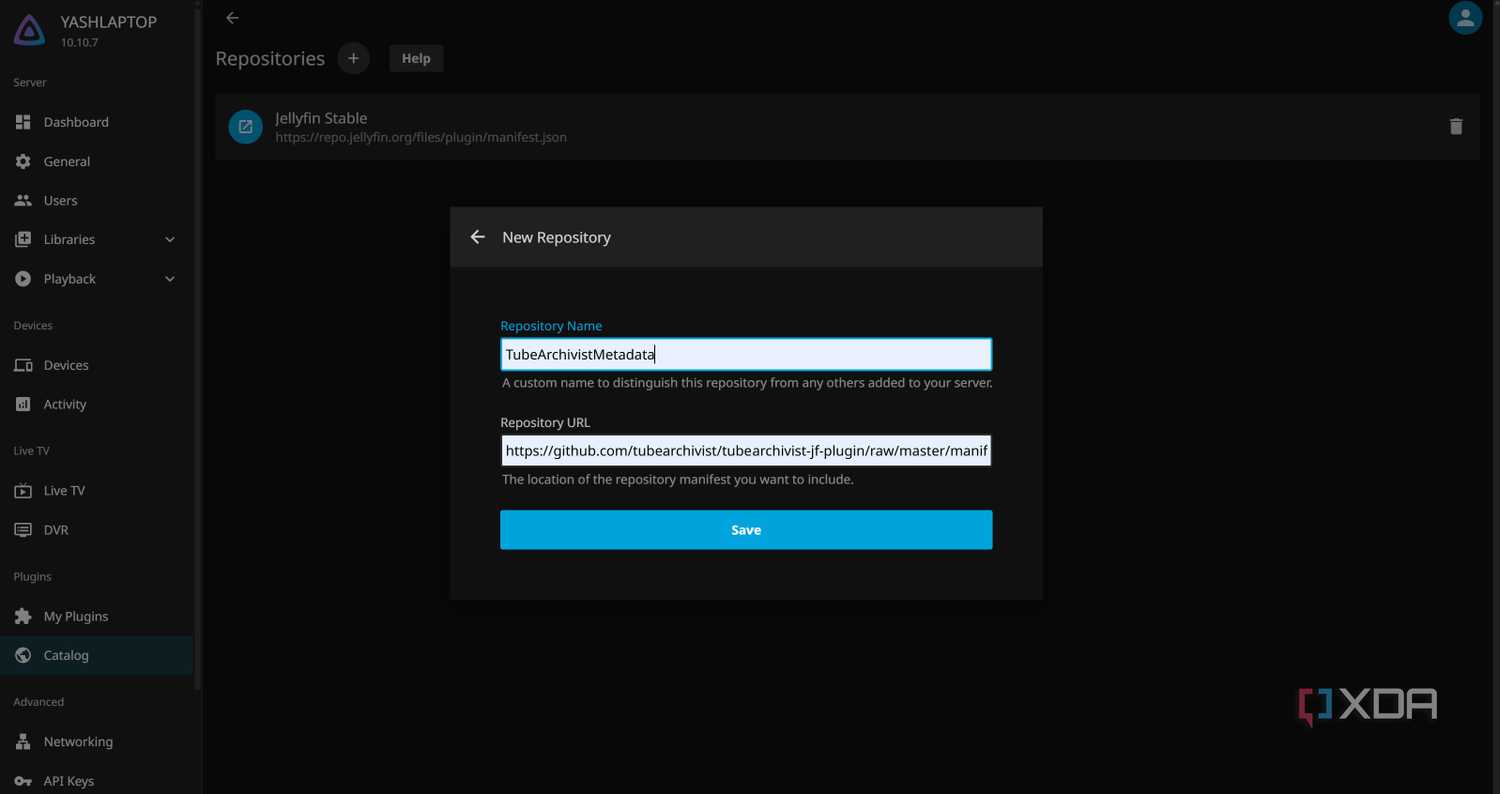Click the Jellyfin logo icon

click(28, 30)
